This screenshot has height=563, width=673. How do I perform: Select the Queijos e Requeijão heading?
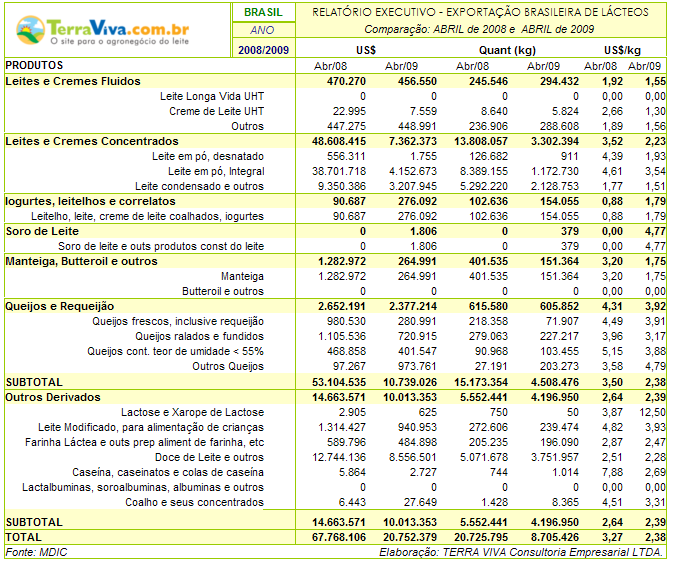pyautogui.click(x=60, y=306)
